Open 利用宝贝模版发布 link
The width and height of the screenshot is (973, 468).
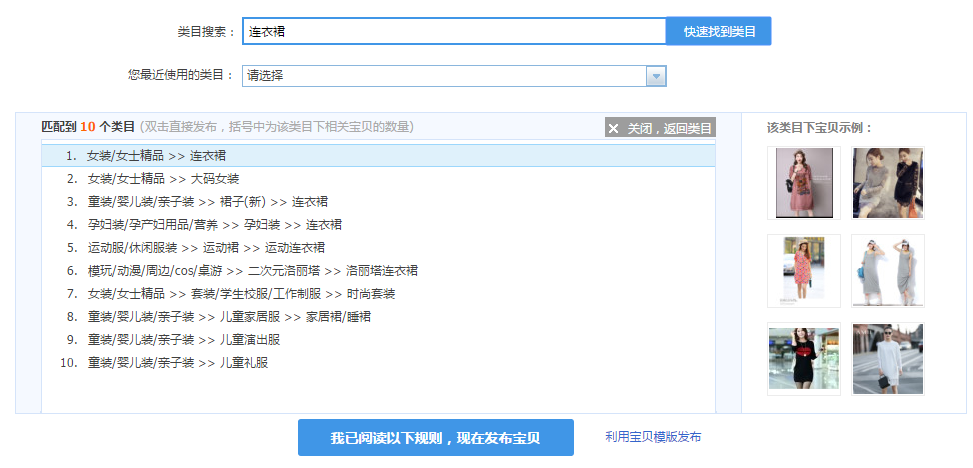point(653,437)
